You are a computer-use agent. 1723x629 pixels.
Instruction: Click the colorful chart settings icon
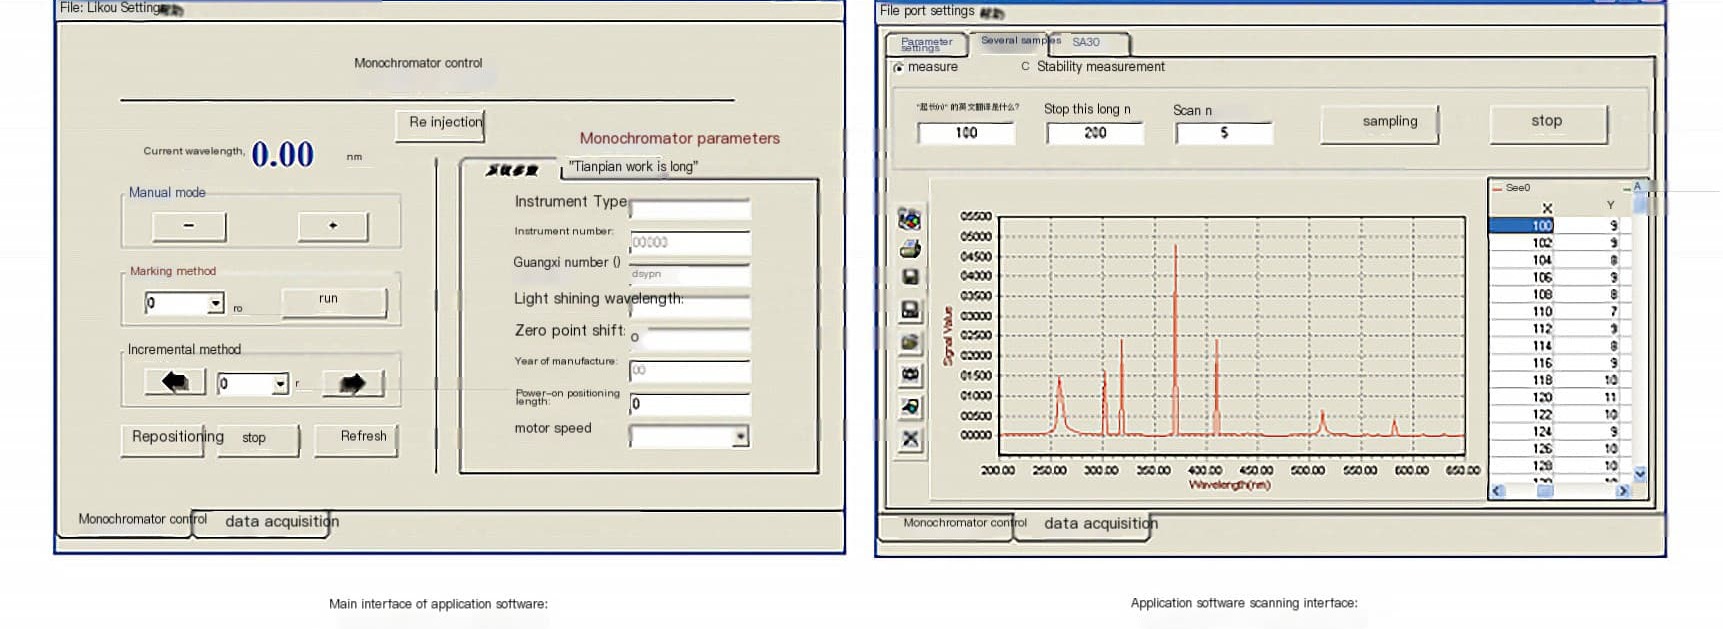pyautogui.click(x=909, y=219)
